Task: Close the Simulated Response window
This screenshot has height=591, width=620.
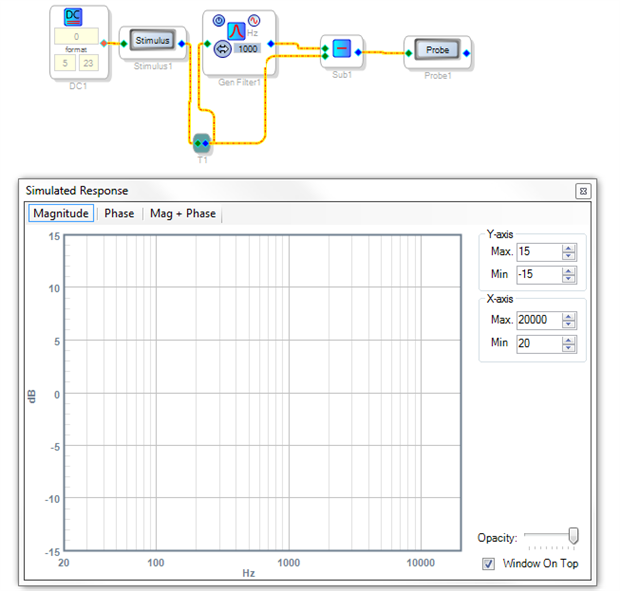Action: point(583,191)
